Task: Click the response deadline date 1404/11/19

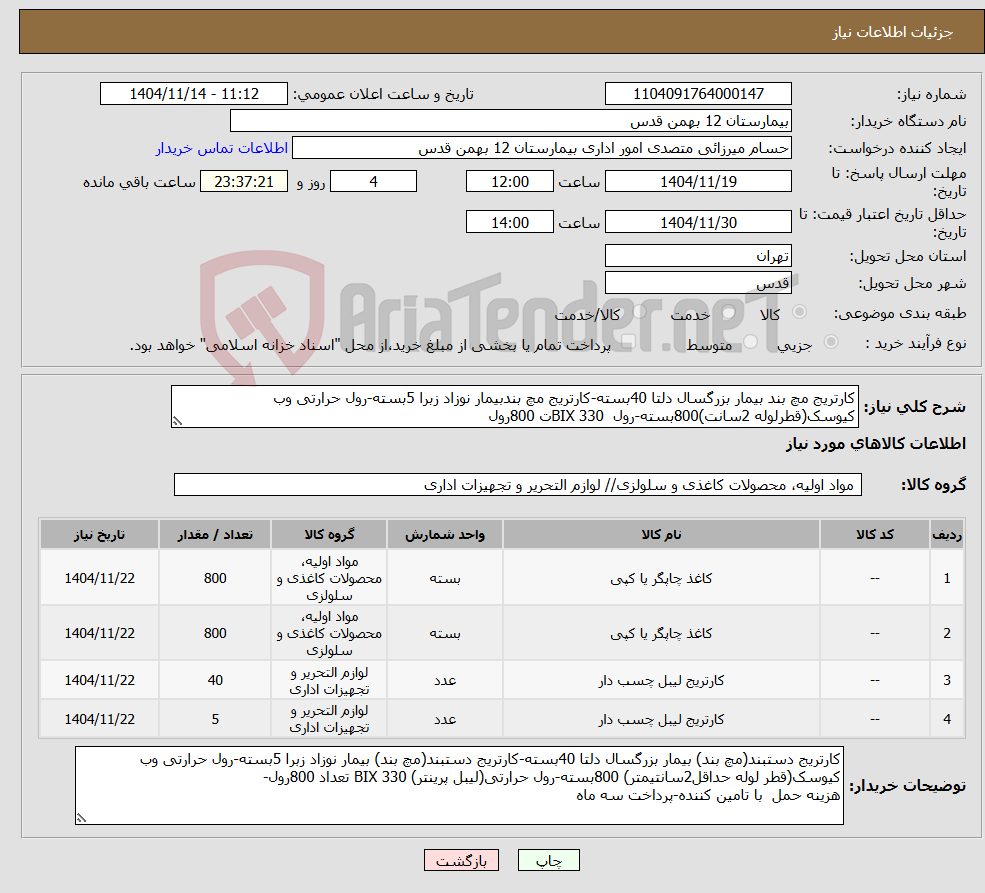Action: pyautogui.click(x=698, y=181)
